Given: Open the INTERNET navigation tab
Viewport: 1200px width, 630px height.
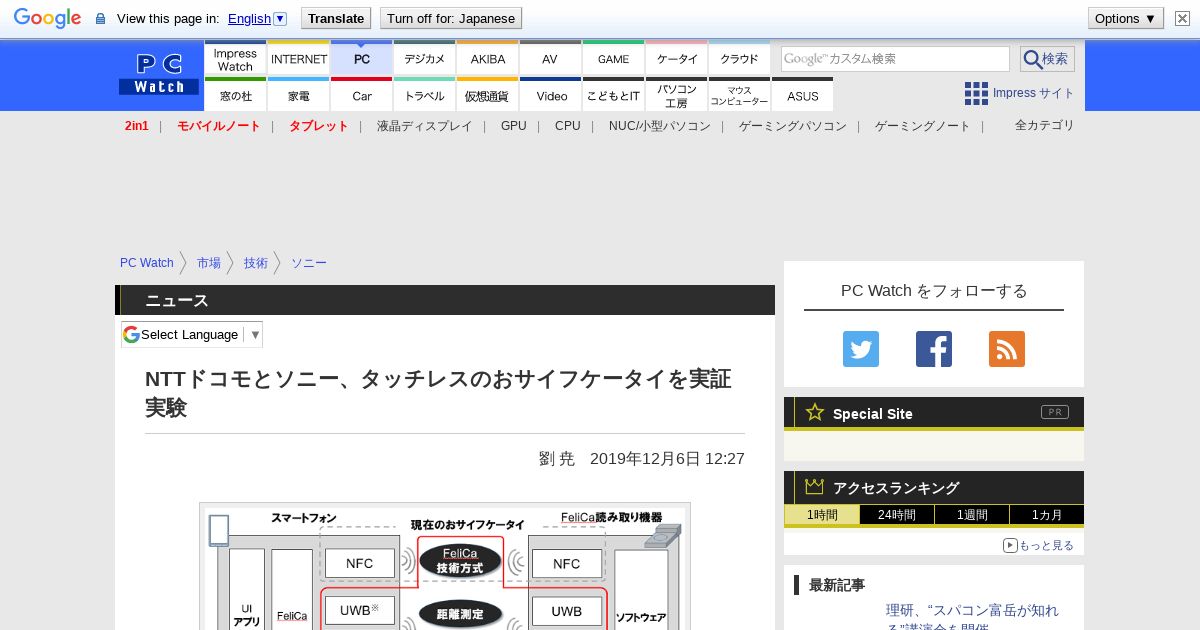Looking at the screenshot, I should (x=299, y=59).
